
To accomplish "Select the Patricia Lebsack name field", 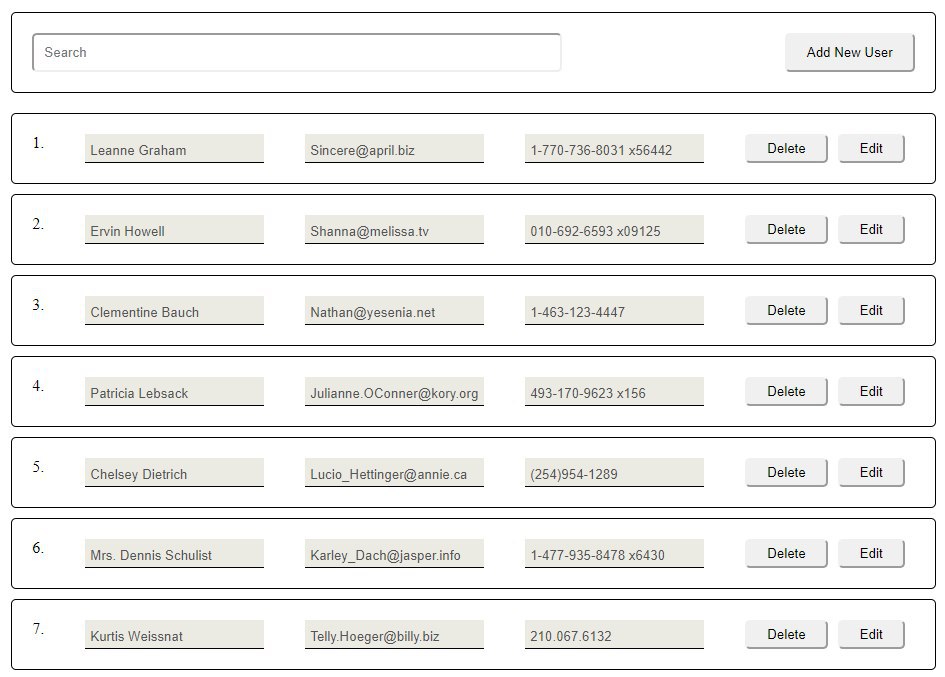I will coord(174,392).
